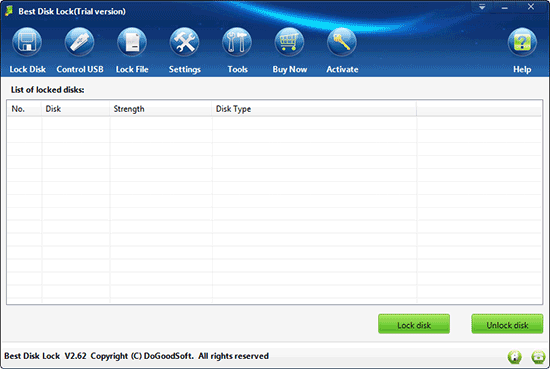The height and width of the screenshot is (369, 550).
Task: Close the Best Disk Lock window
Action: pyautogui.click(x=531, y=7)
